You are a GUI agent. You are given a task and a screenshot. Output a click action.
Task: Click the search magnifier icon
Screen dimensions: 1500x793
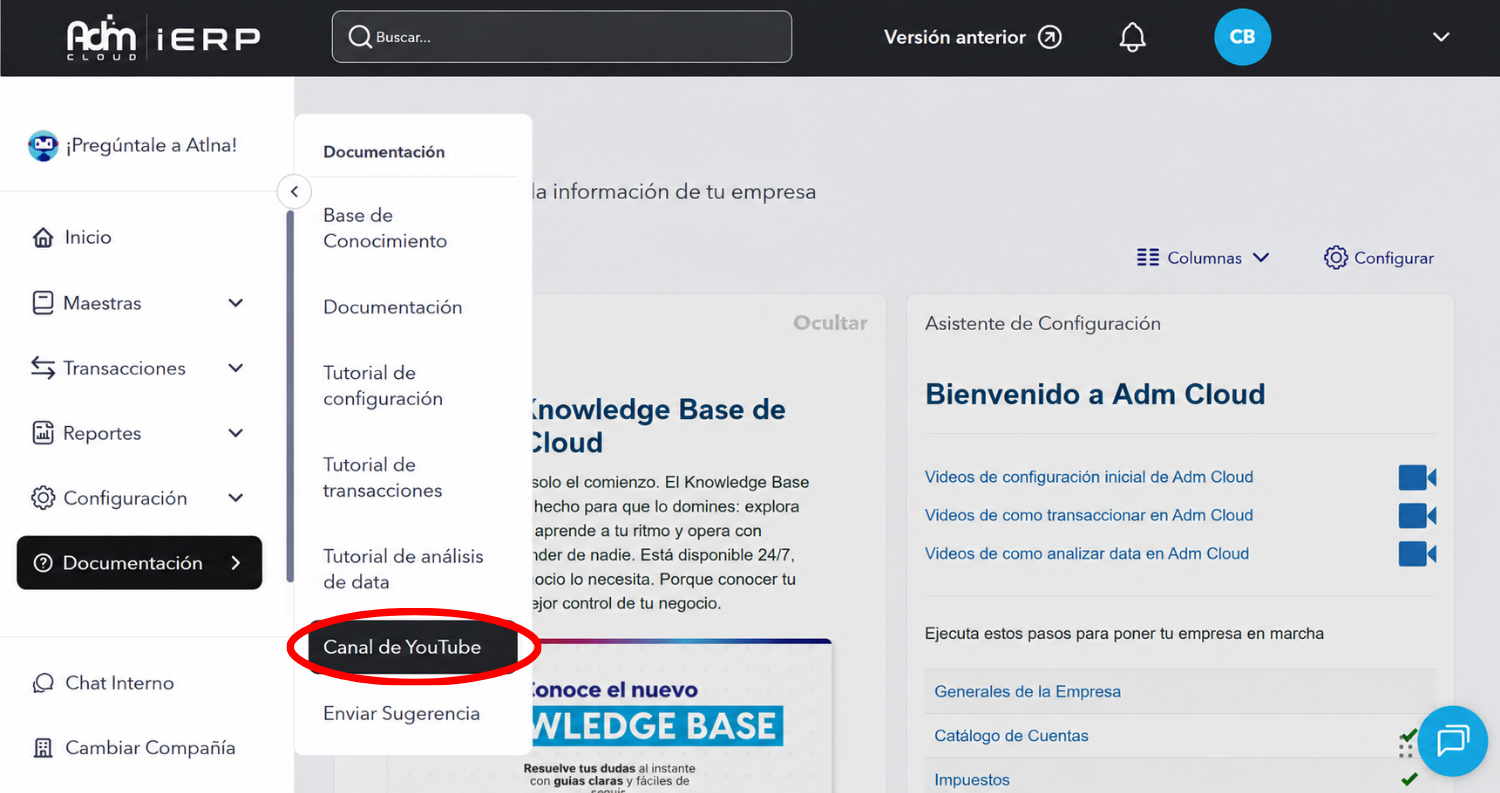(x=360, y=37)
